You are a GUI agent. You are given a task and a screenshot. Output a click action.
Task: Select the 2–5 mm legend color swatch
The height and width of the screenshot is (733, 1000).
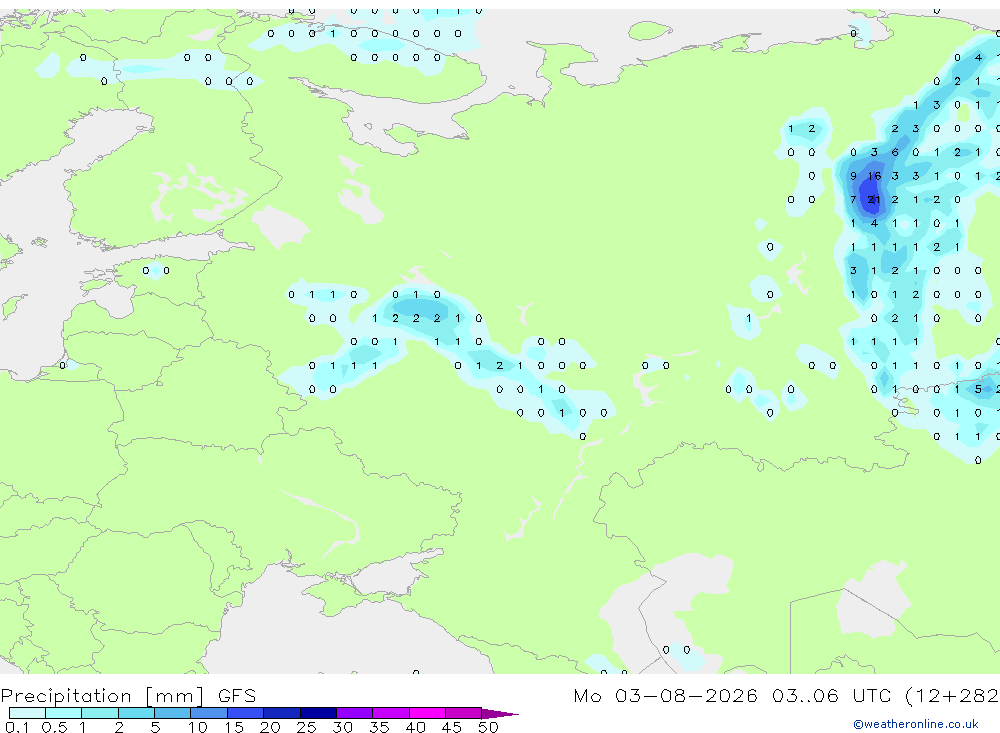136,713
